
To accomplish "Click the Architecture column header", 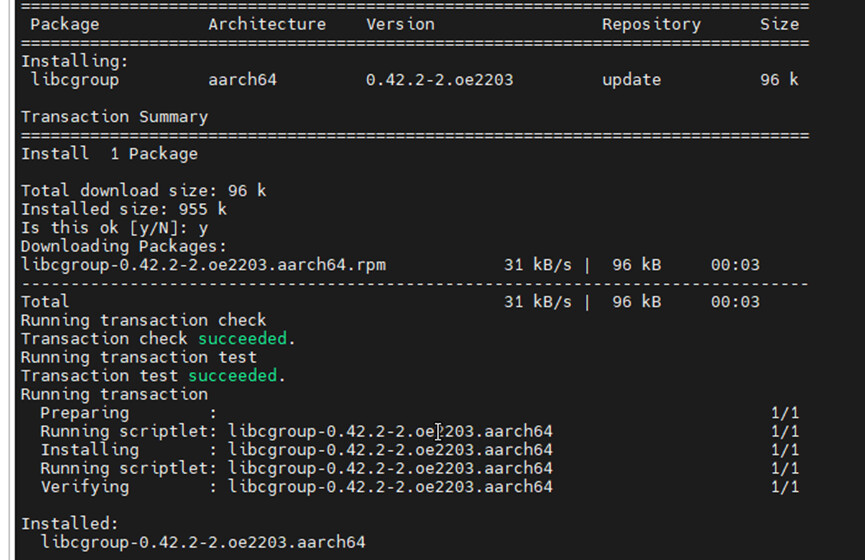I will tap(267, 24).
